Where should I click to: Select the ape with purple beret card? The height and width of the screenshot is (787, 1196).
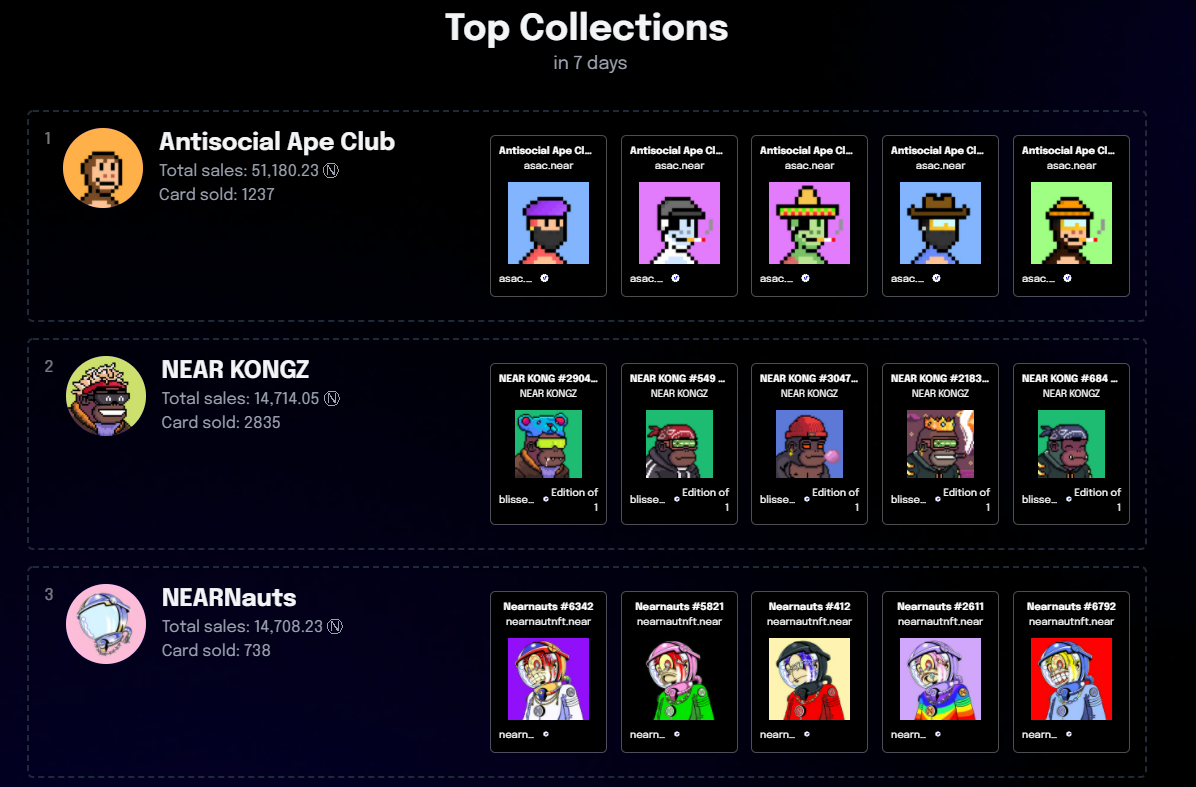click(548, 216)
